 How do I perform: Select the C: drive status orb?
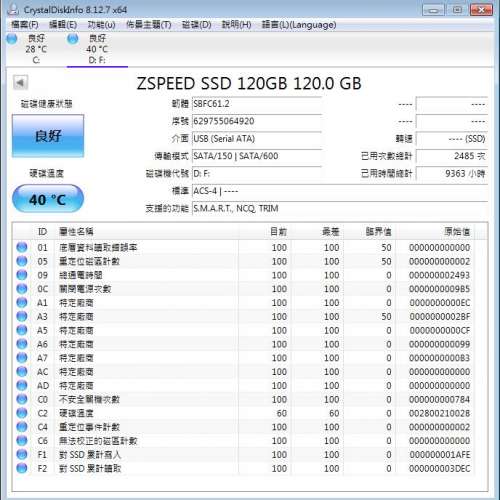pos(12,39)
